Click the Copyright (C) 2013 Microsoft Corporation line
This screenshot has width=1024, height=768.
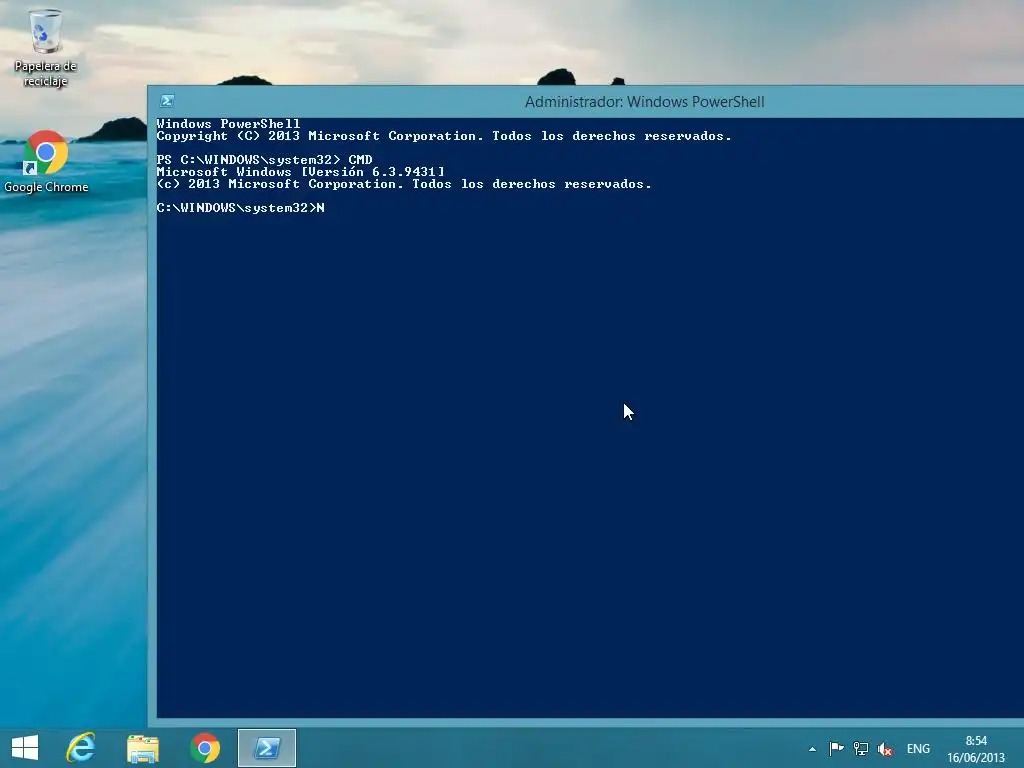coord(444,136)
